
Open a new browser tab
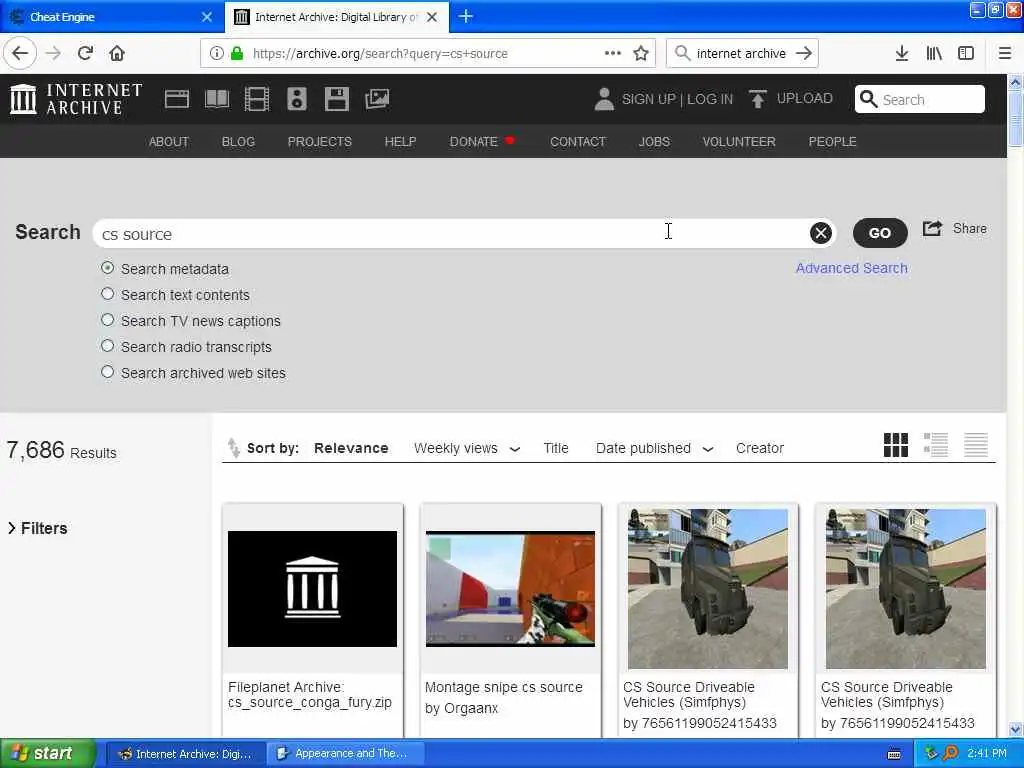466,16
